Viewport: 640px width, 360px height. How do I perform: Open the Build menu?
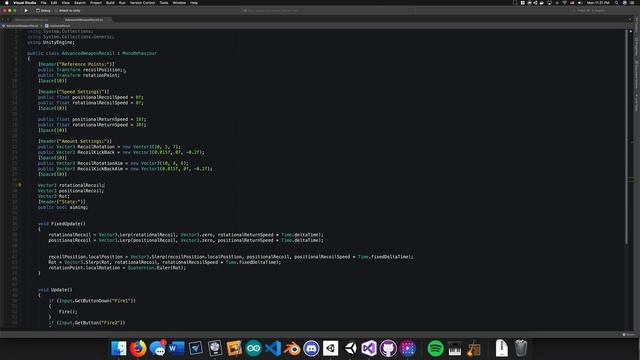tap(110, 2)
